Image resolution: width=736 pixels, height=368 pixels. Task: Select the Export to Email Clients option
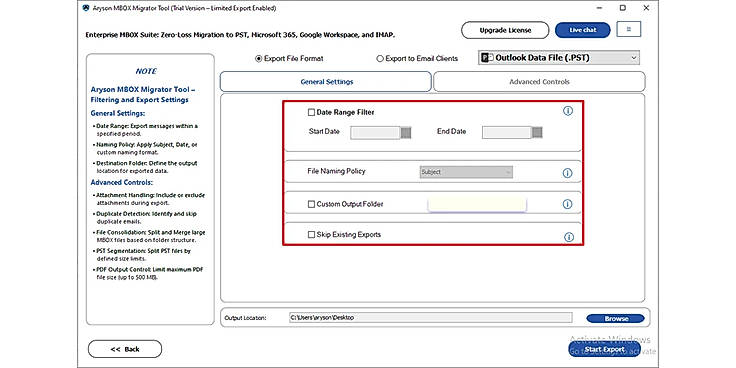tap(380, 59)
